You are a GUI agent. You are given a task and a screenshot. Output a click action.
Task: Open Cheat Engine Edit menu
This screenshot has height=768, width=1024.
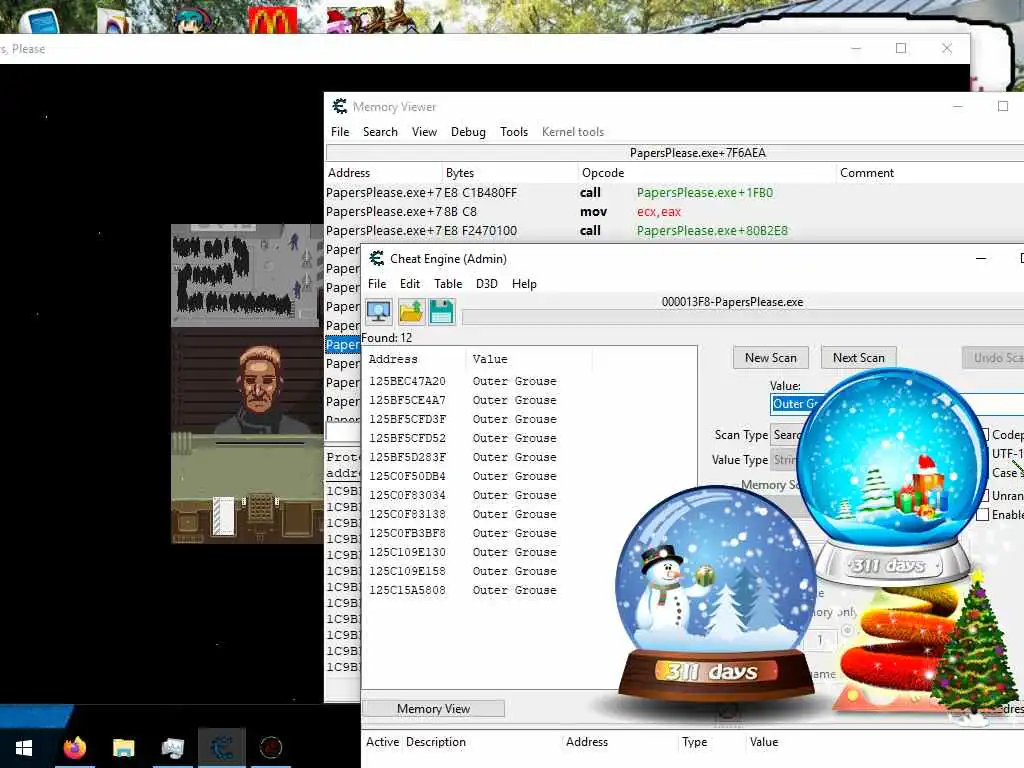[x=410, y=284]
